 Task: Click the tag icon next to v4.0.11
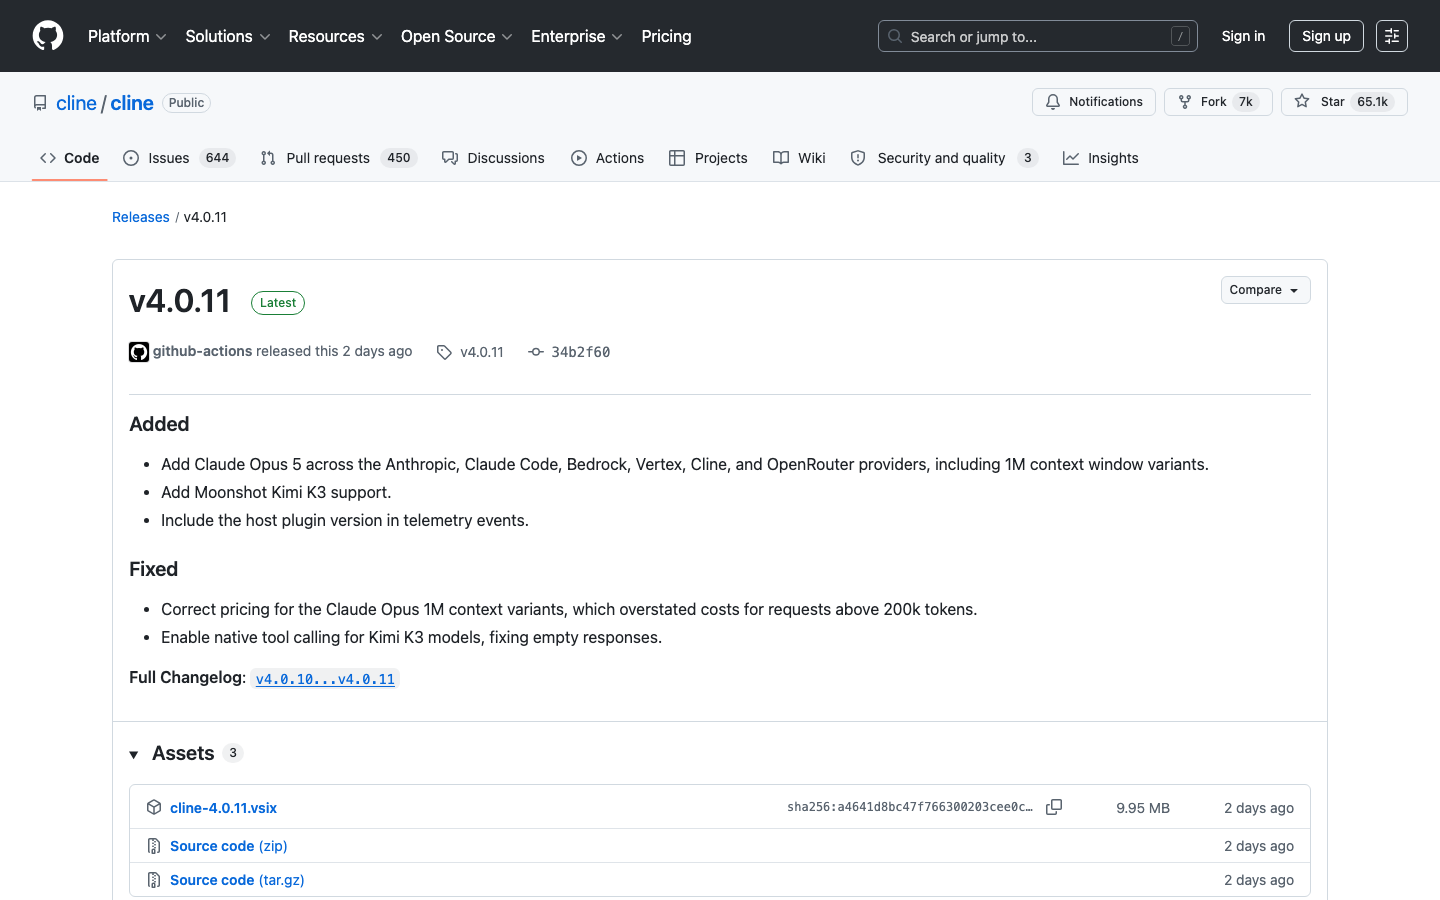(444, 352)
